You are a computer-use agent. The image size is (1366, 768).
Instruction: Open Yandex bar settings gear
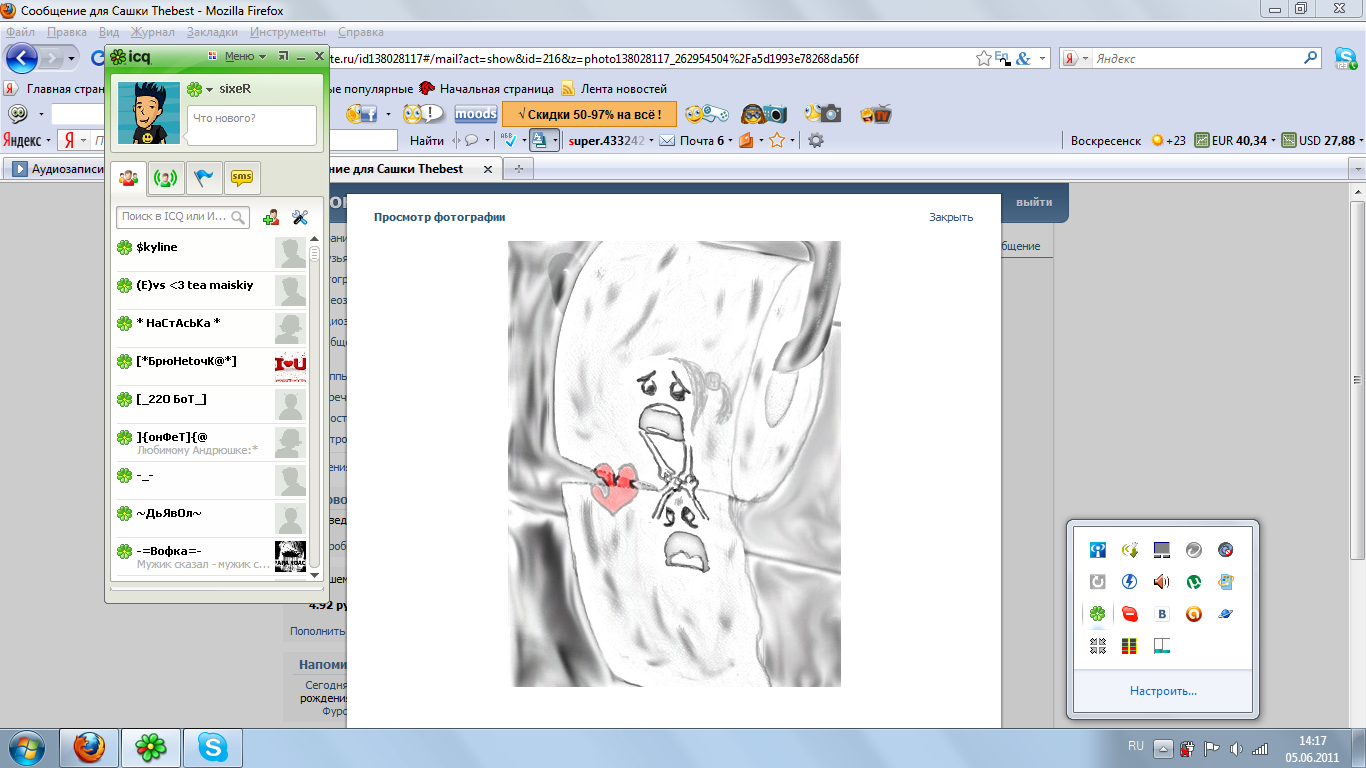[x=816, y=140]
